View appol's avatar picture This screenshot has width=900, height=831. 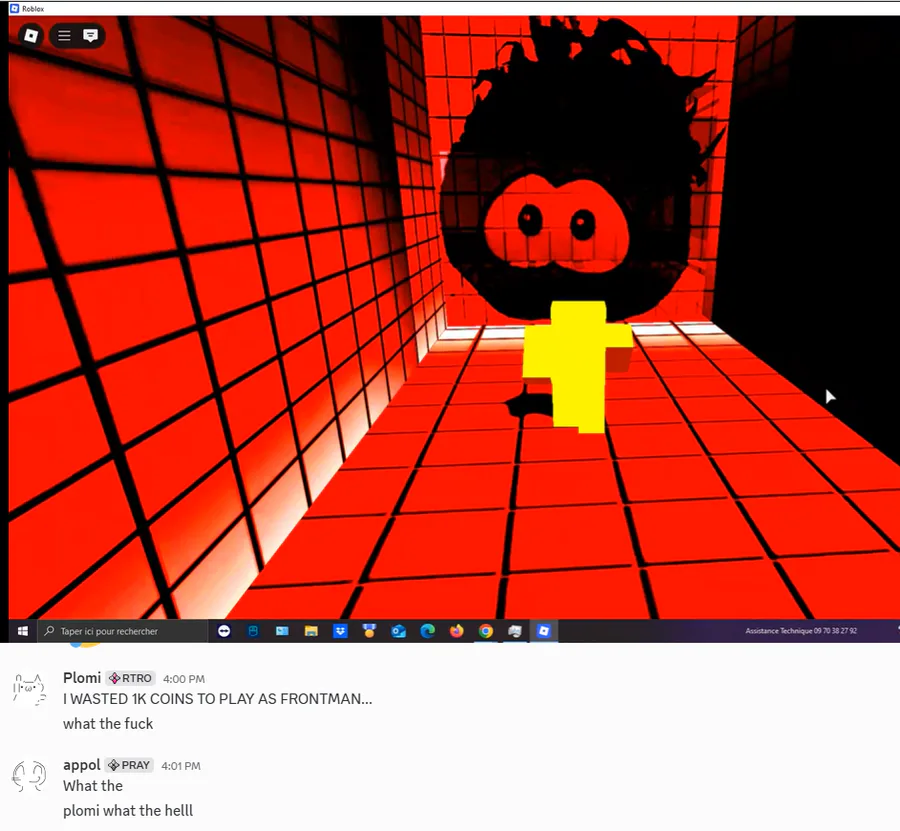[x=29, y=775]
